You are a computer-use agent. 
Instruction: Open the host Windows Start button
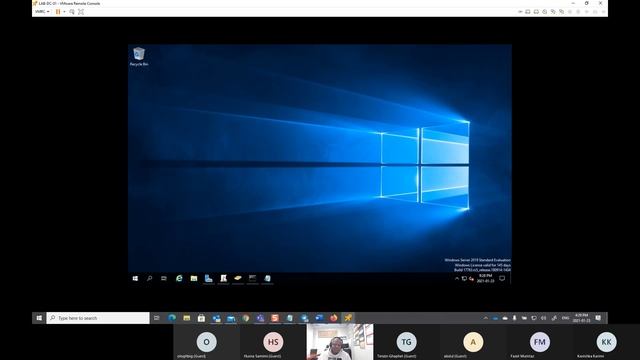coord(39,318)
